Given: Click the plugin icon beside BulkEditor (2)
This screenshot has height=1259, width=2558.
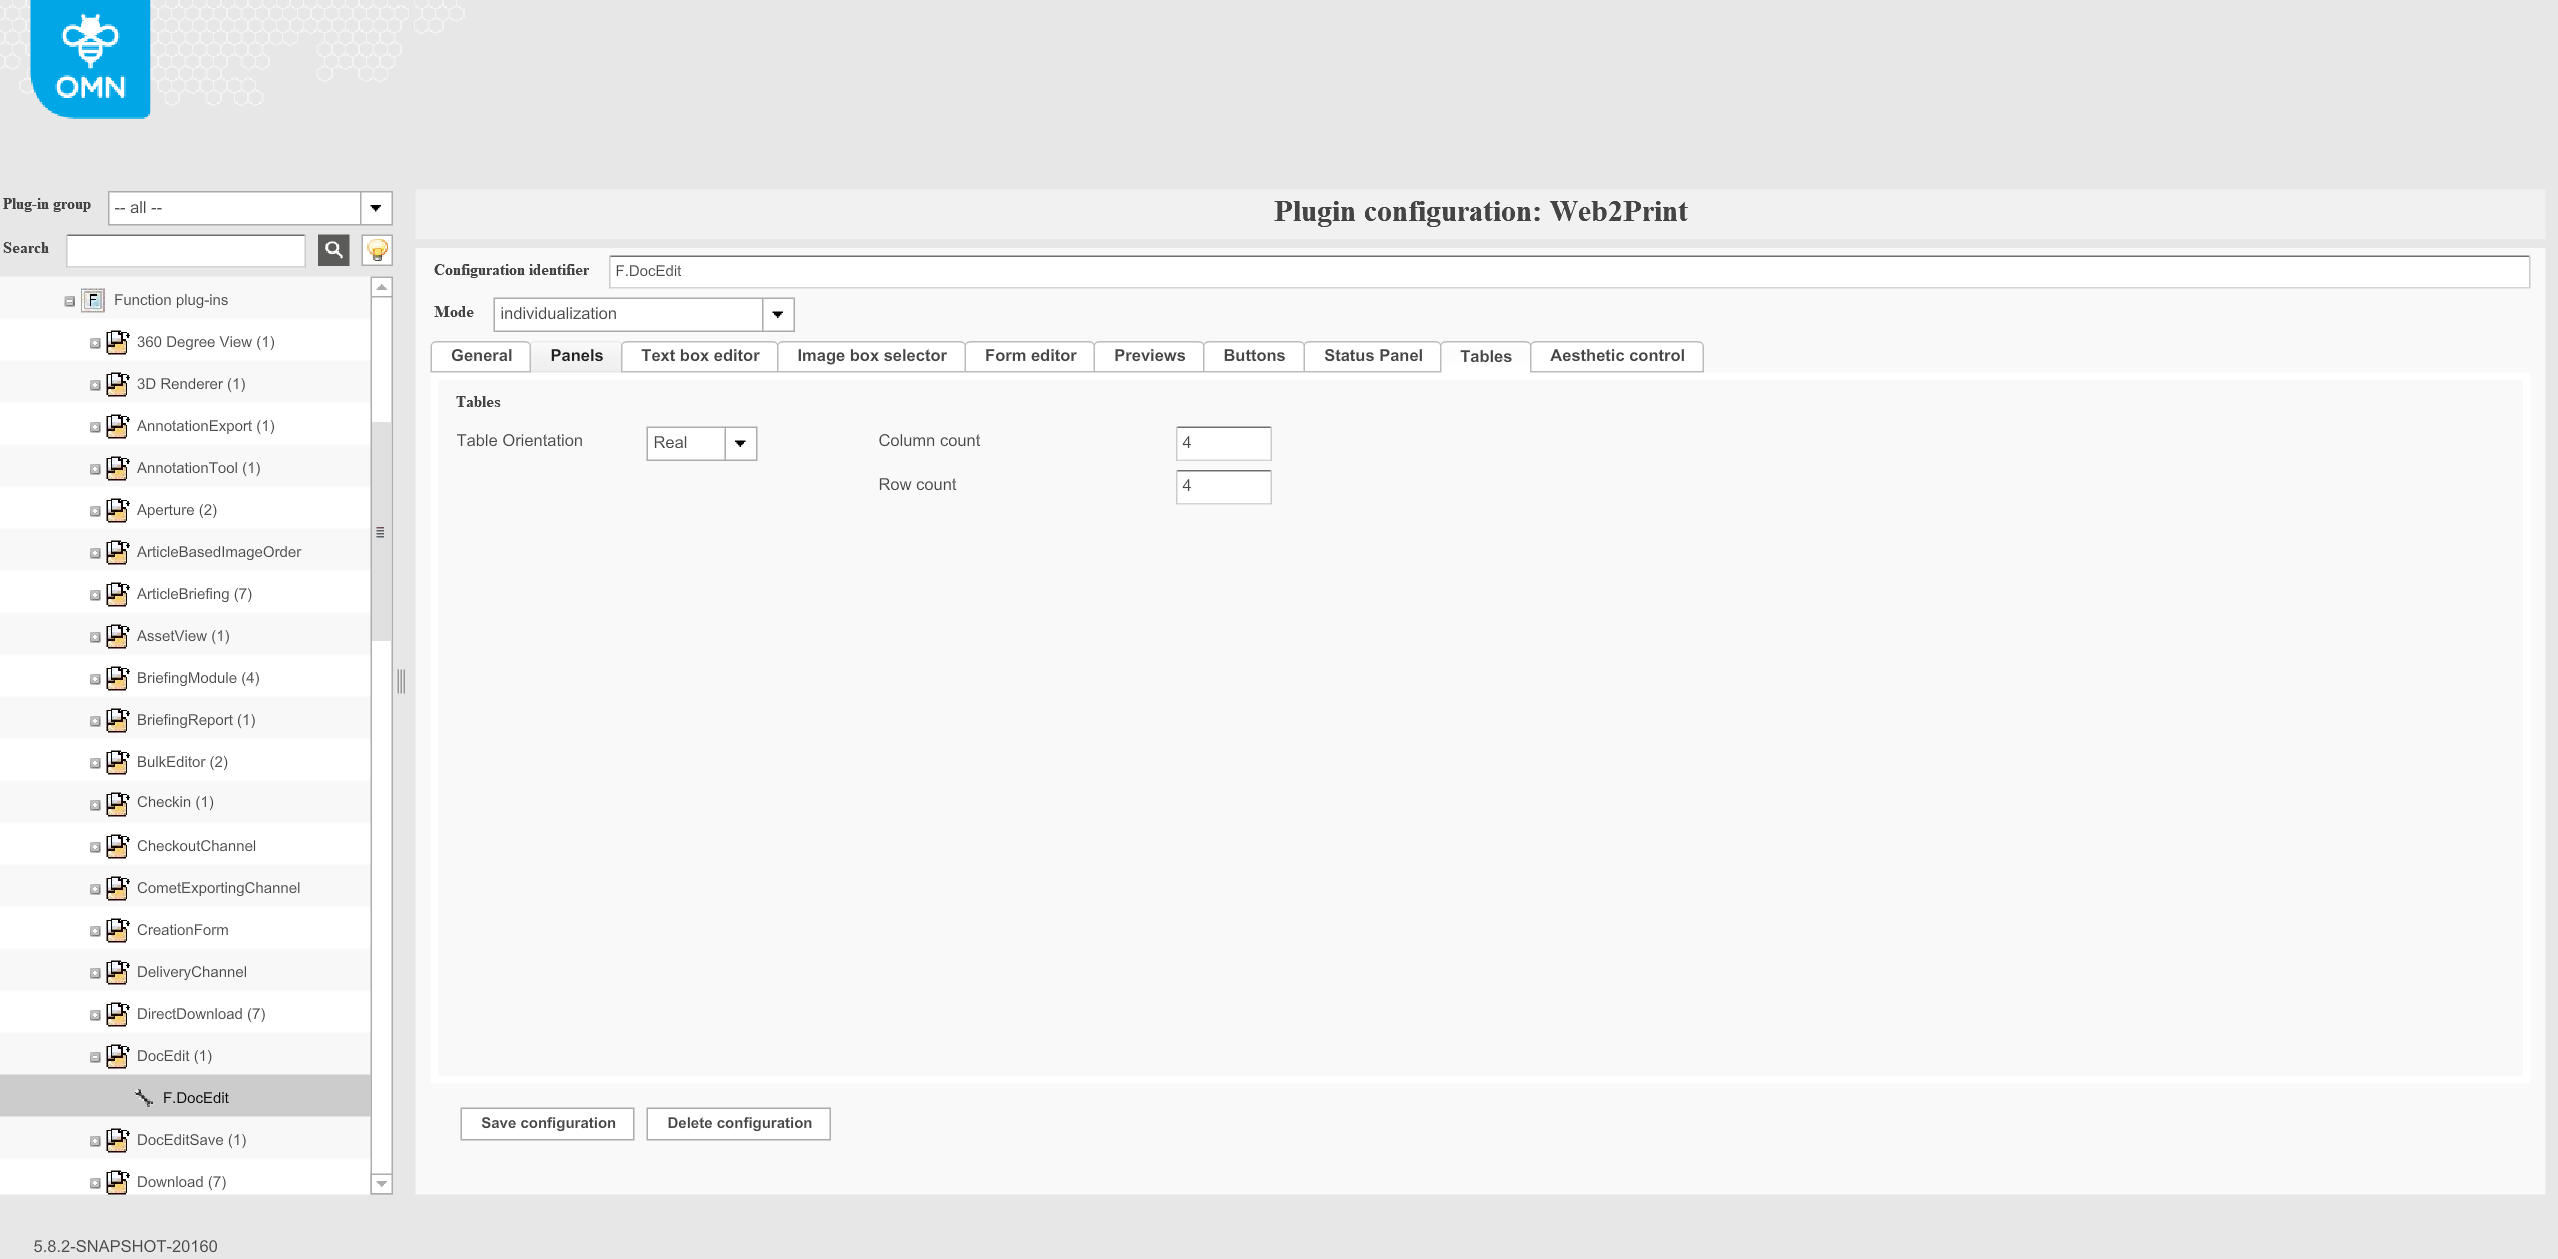Looking at the screenshot, I should (x=117, y=761).
